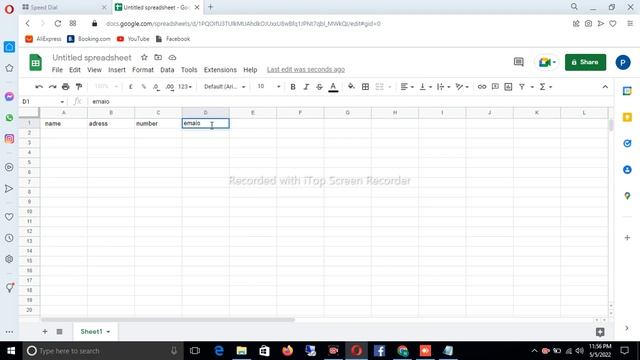Viewport: 640px width, 360px height.
Task: Click the Windows Start button
Action: tap(11, 351)
